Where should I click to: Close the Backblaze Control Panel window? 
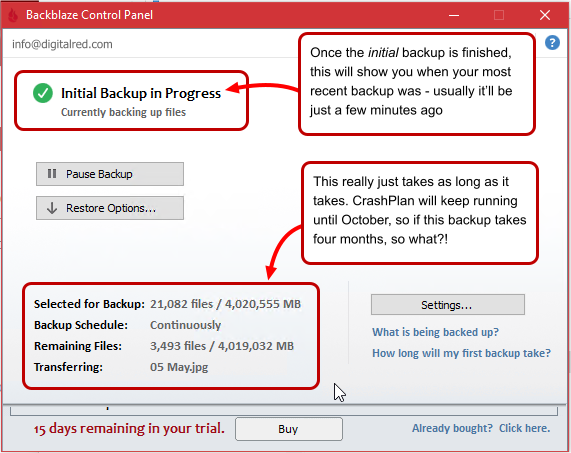pos(545,15)
